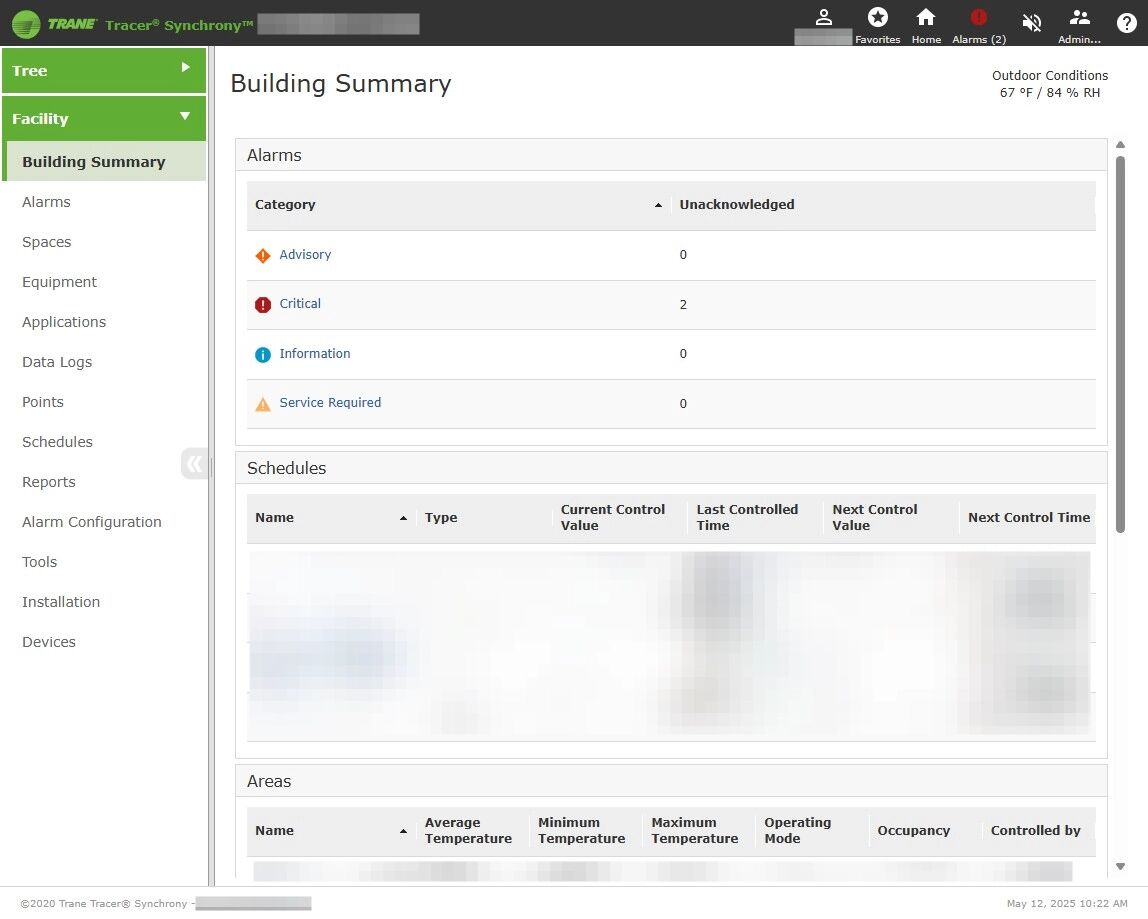
Task: Open Spaces page
Action: tap(47, 242)
